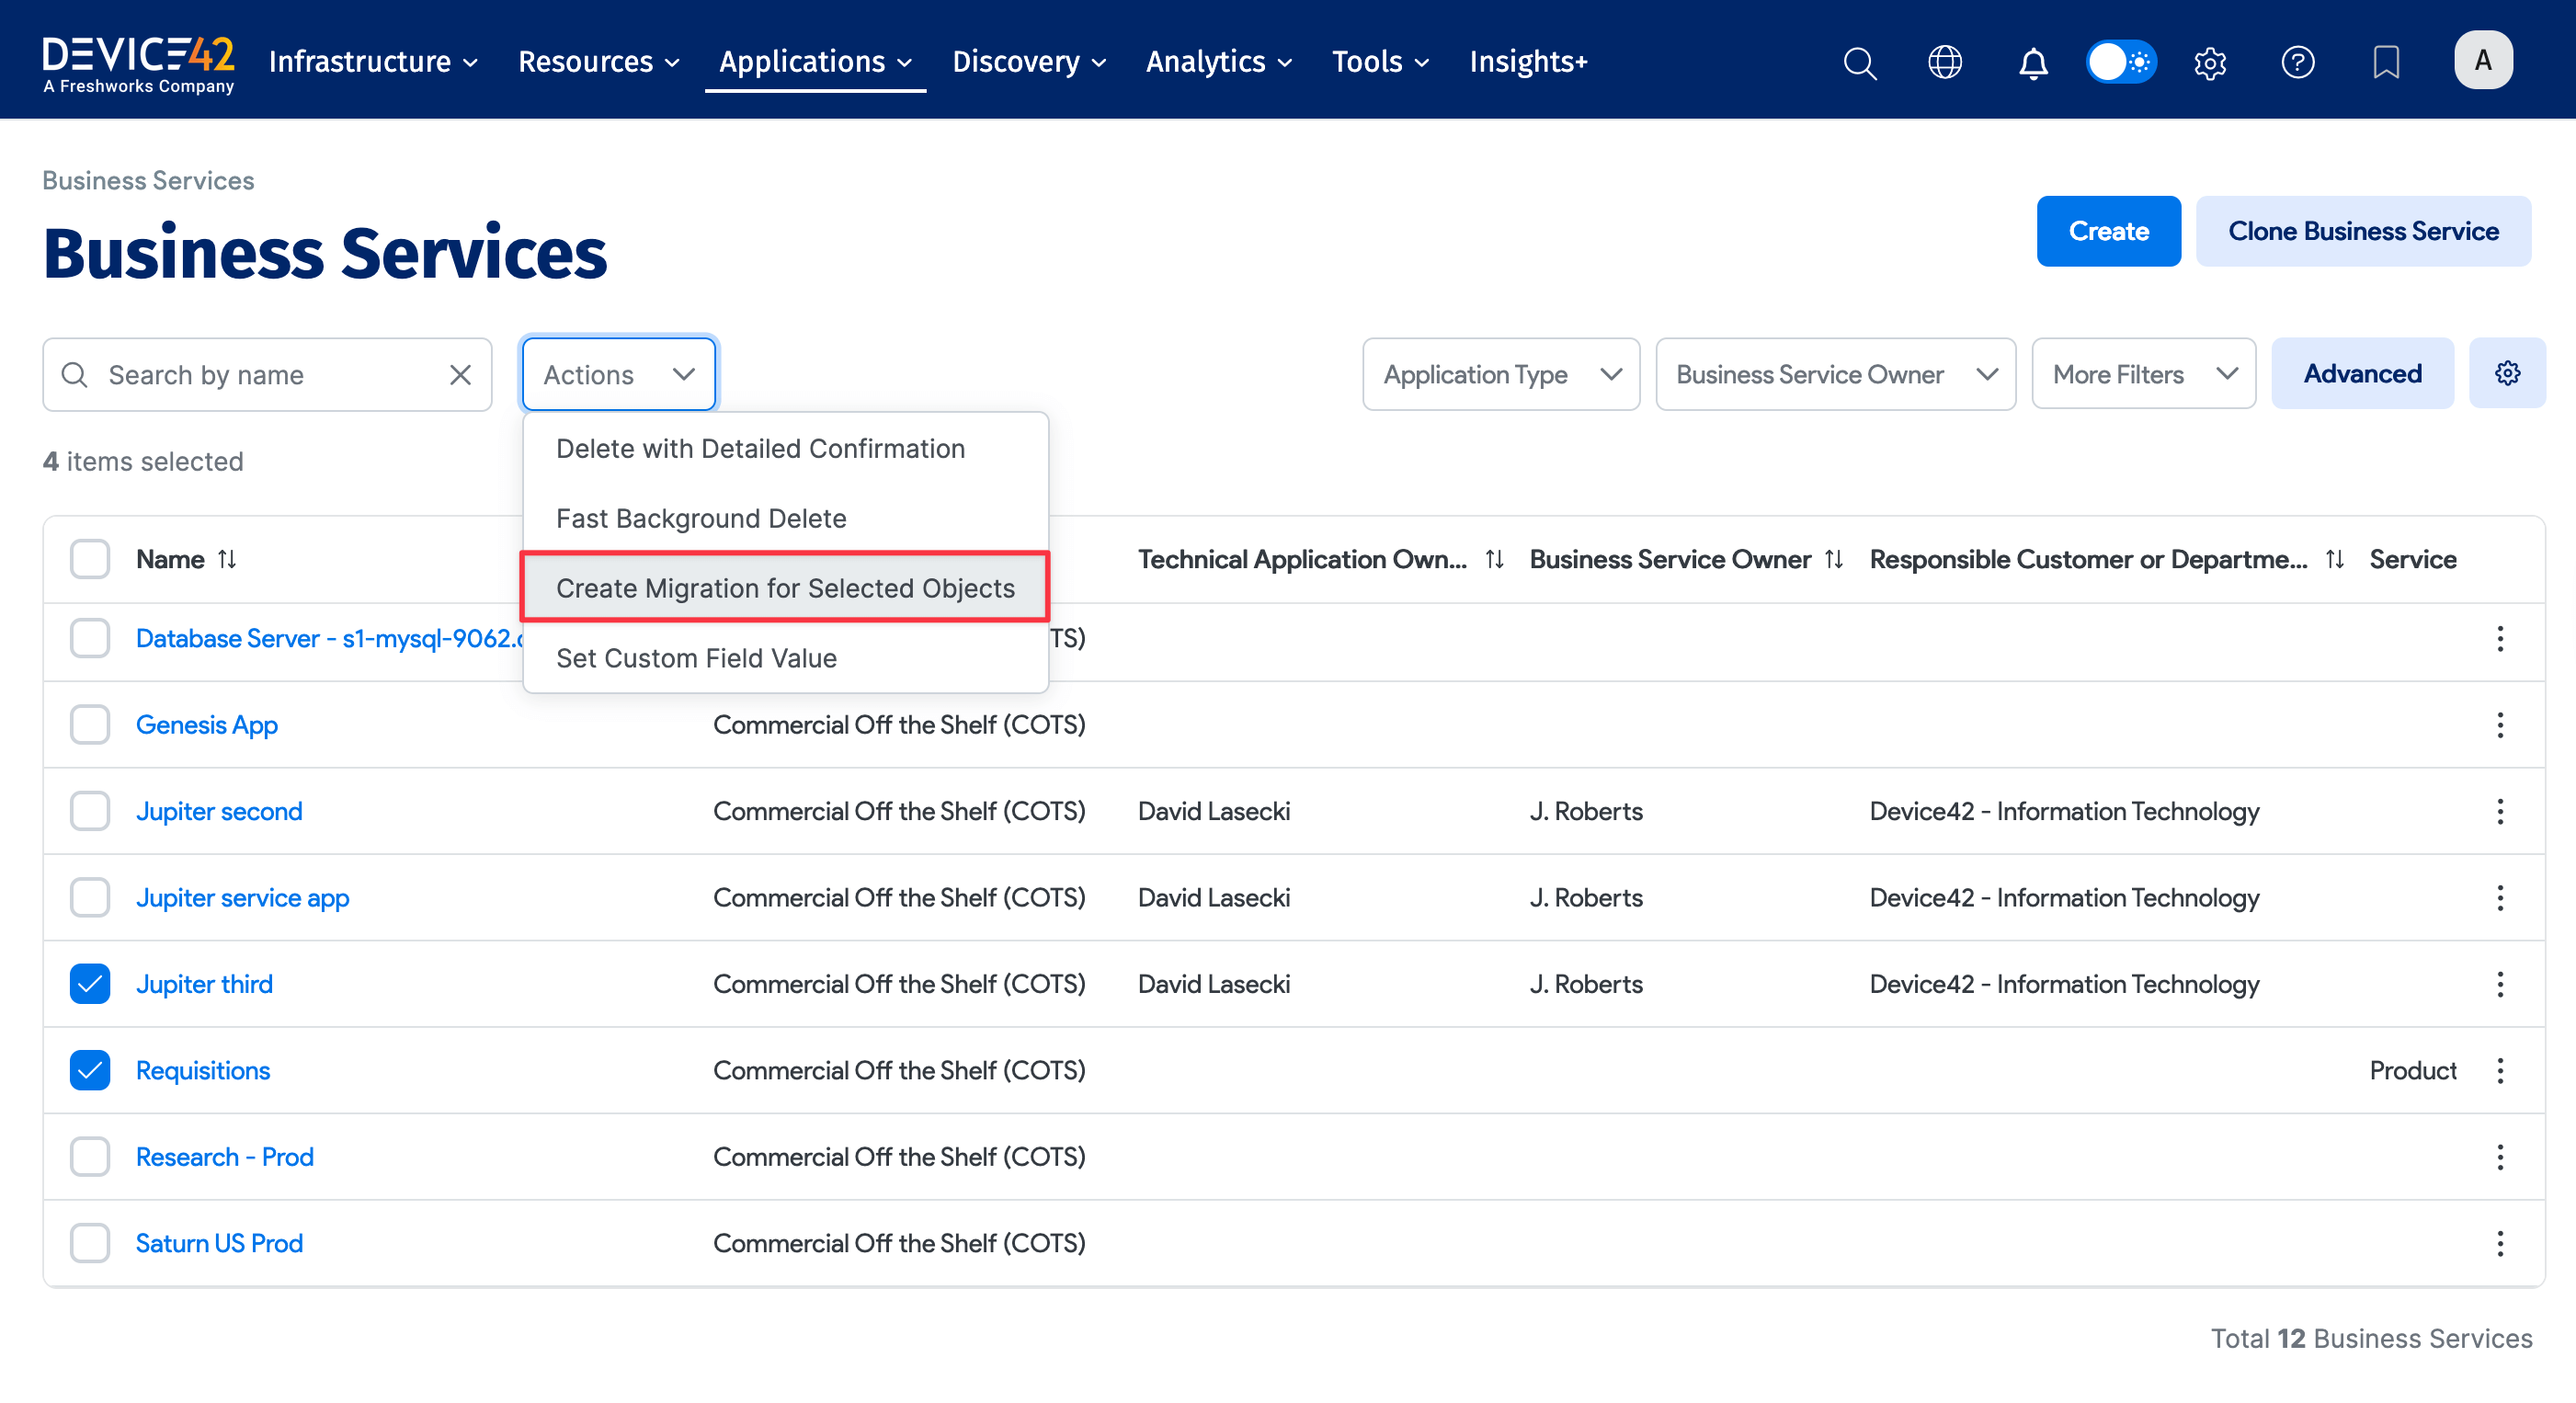Select Create Migration for Selected Objects
Screen dimensions: 2576x1403
[784, 588]
